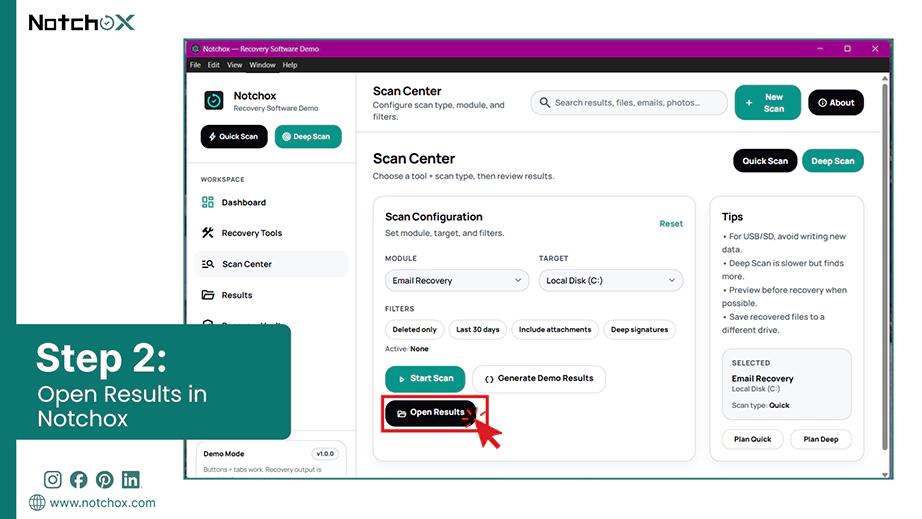The height and width of the screenshot is (519, 922).
Task: Click the Results folder icon in the sidebar
Action: pyautogui.click(x=208, y=294)
